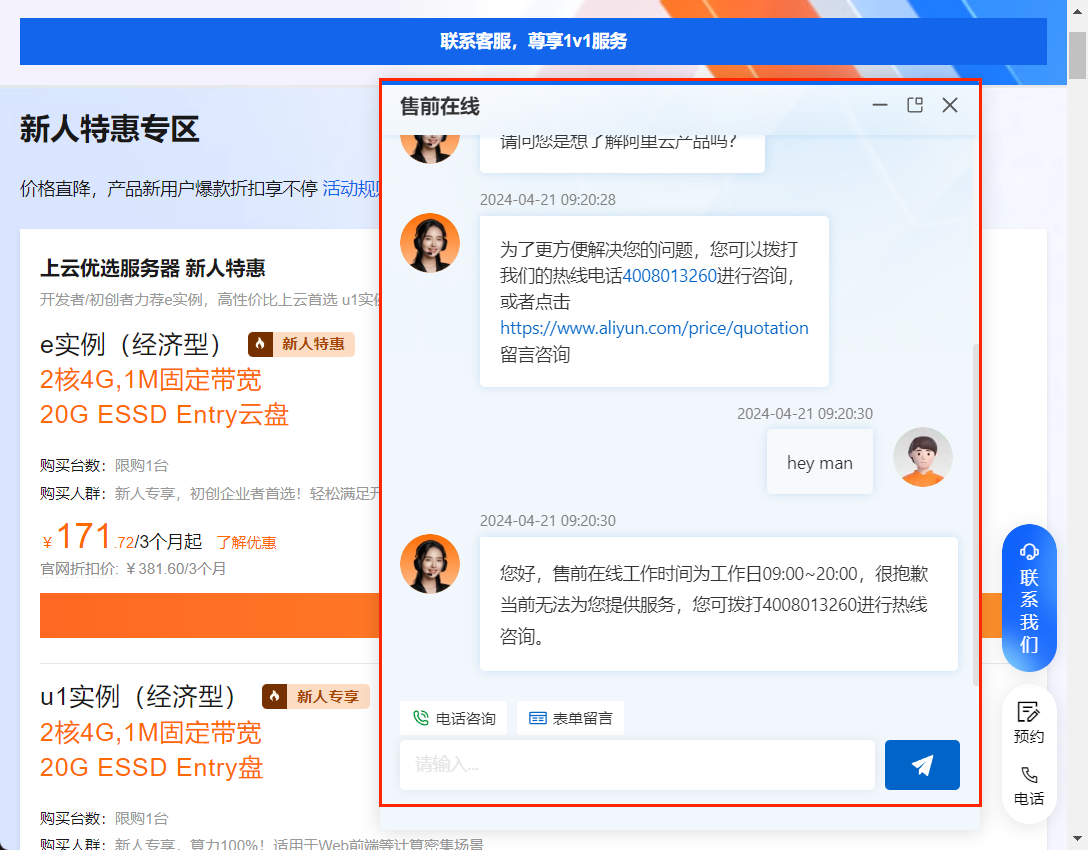
Task: Click the paper-plane send button in chat
Action: coord(922,765)
